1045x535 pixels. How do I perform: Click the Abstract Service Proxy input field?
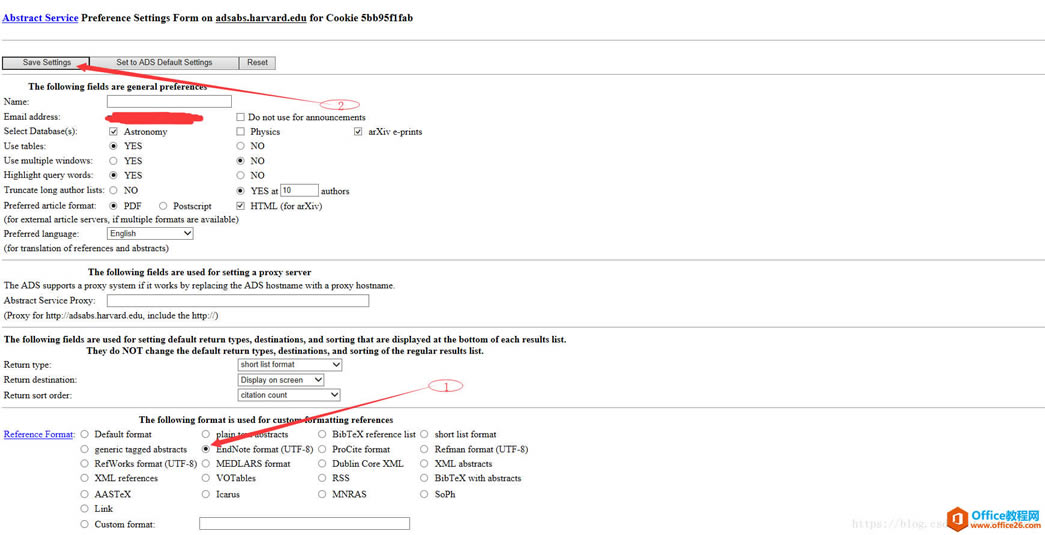(x=238, y=300)
